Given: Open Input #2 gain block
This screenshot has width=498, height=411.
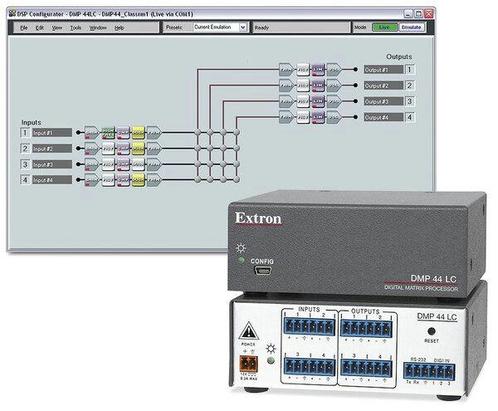Looking at the screenshot, I should tap(91, 148).
